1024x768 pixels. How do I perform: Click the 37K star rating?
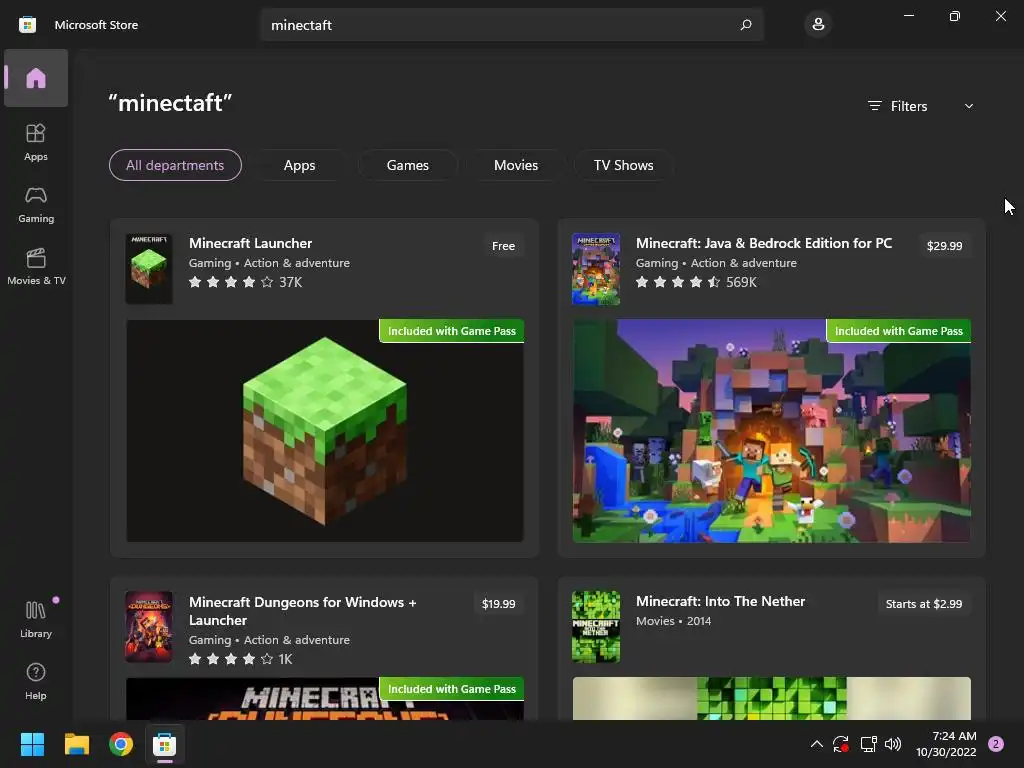pos(246,282)
